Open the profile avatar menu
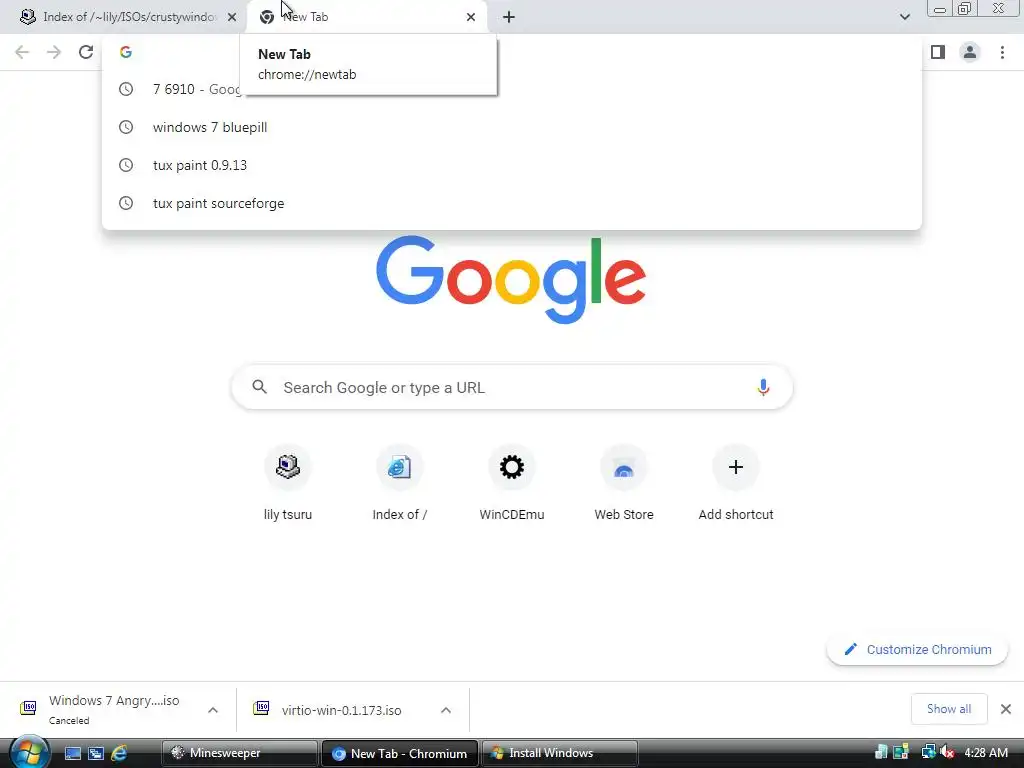The width and height of the screenshot is (1024, 768). [x=970, y=52]
